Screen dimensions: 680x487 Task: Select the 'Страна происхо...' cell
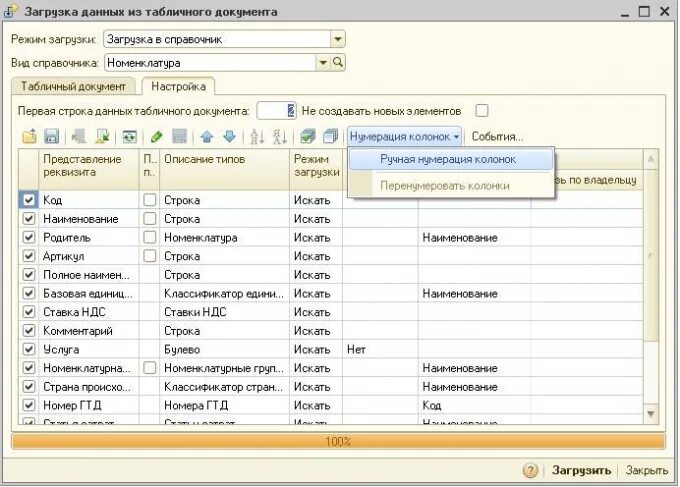[x=89, y=386]
